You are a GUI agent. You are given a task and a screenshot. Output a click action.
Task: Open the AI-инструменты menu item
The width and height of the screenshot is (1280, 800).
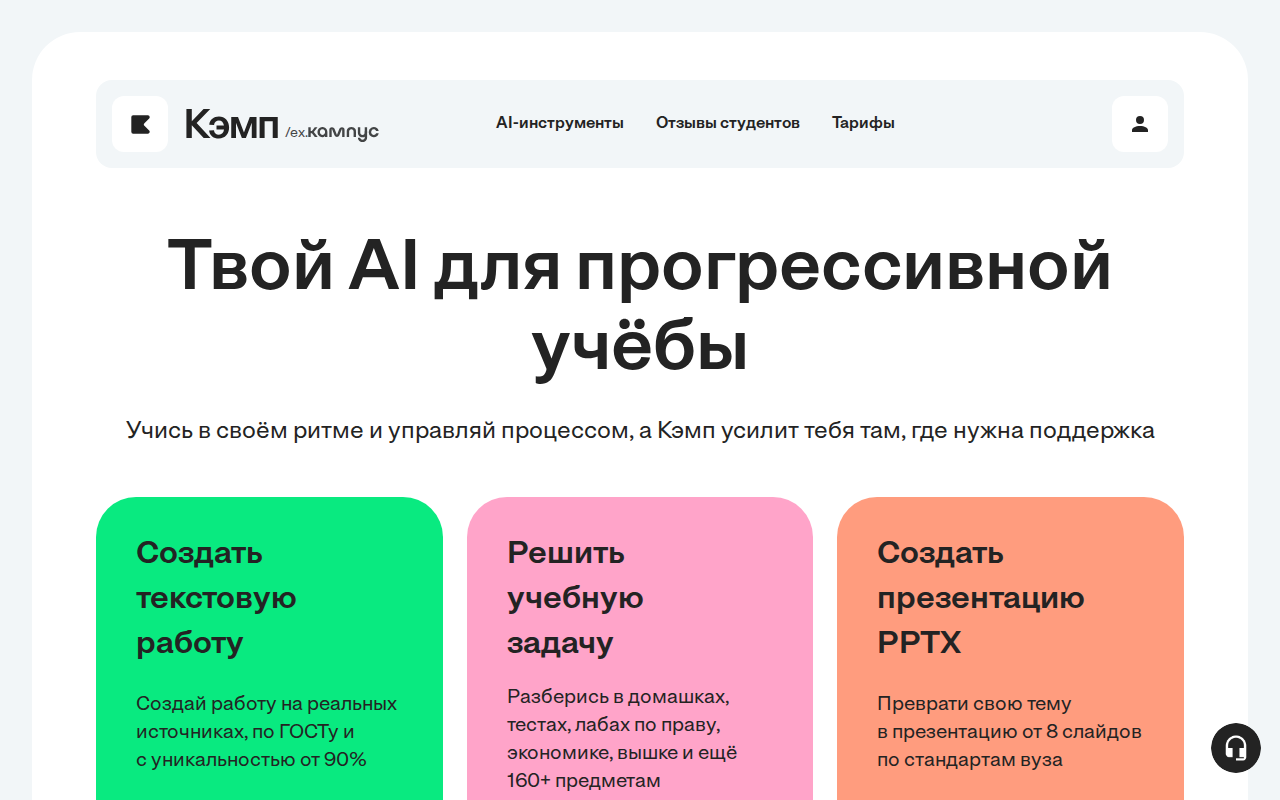560,123
